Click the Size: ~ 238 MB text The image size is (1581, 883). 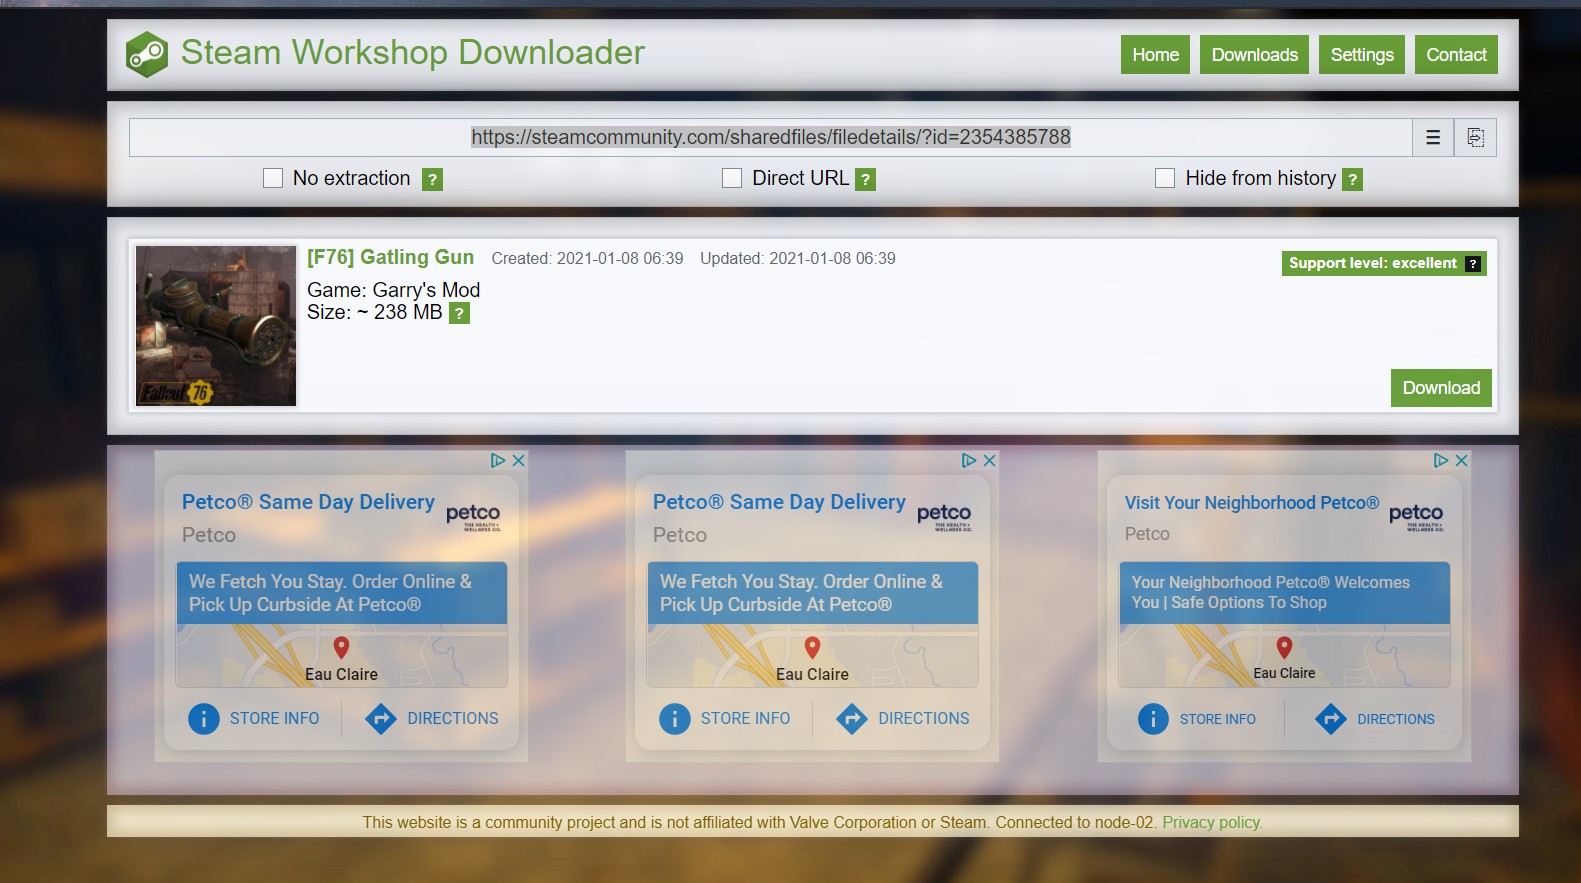pos(374,312)
